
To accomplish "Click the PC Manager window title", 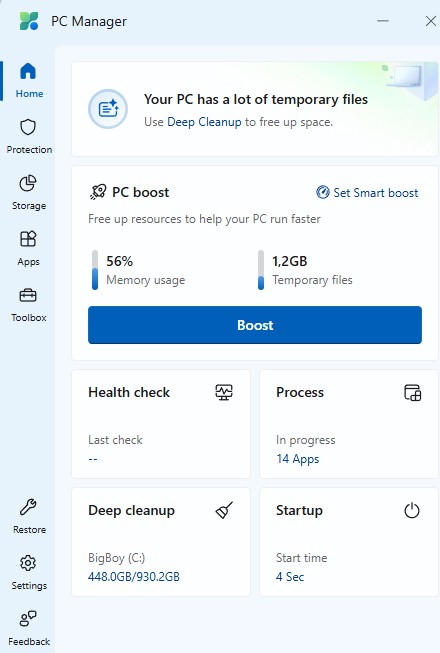I will [x=89, y=21].
